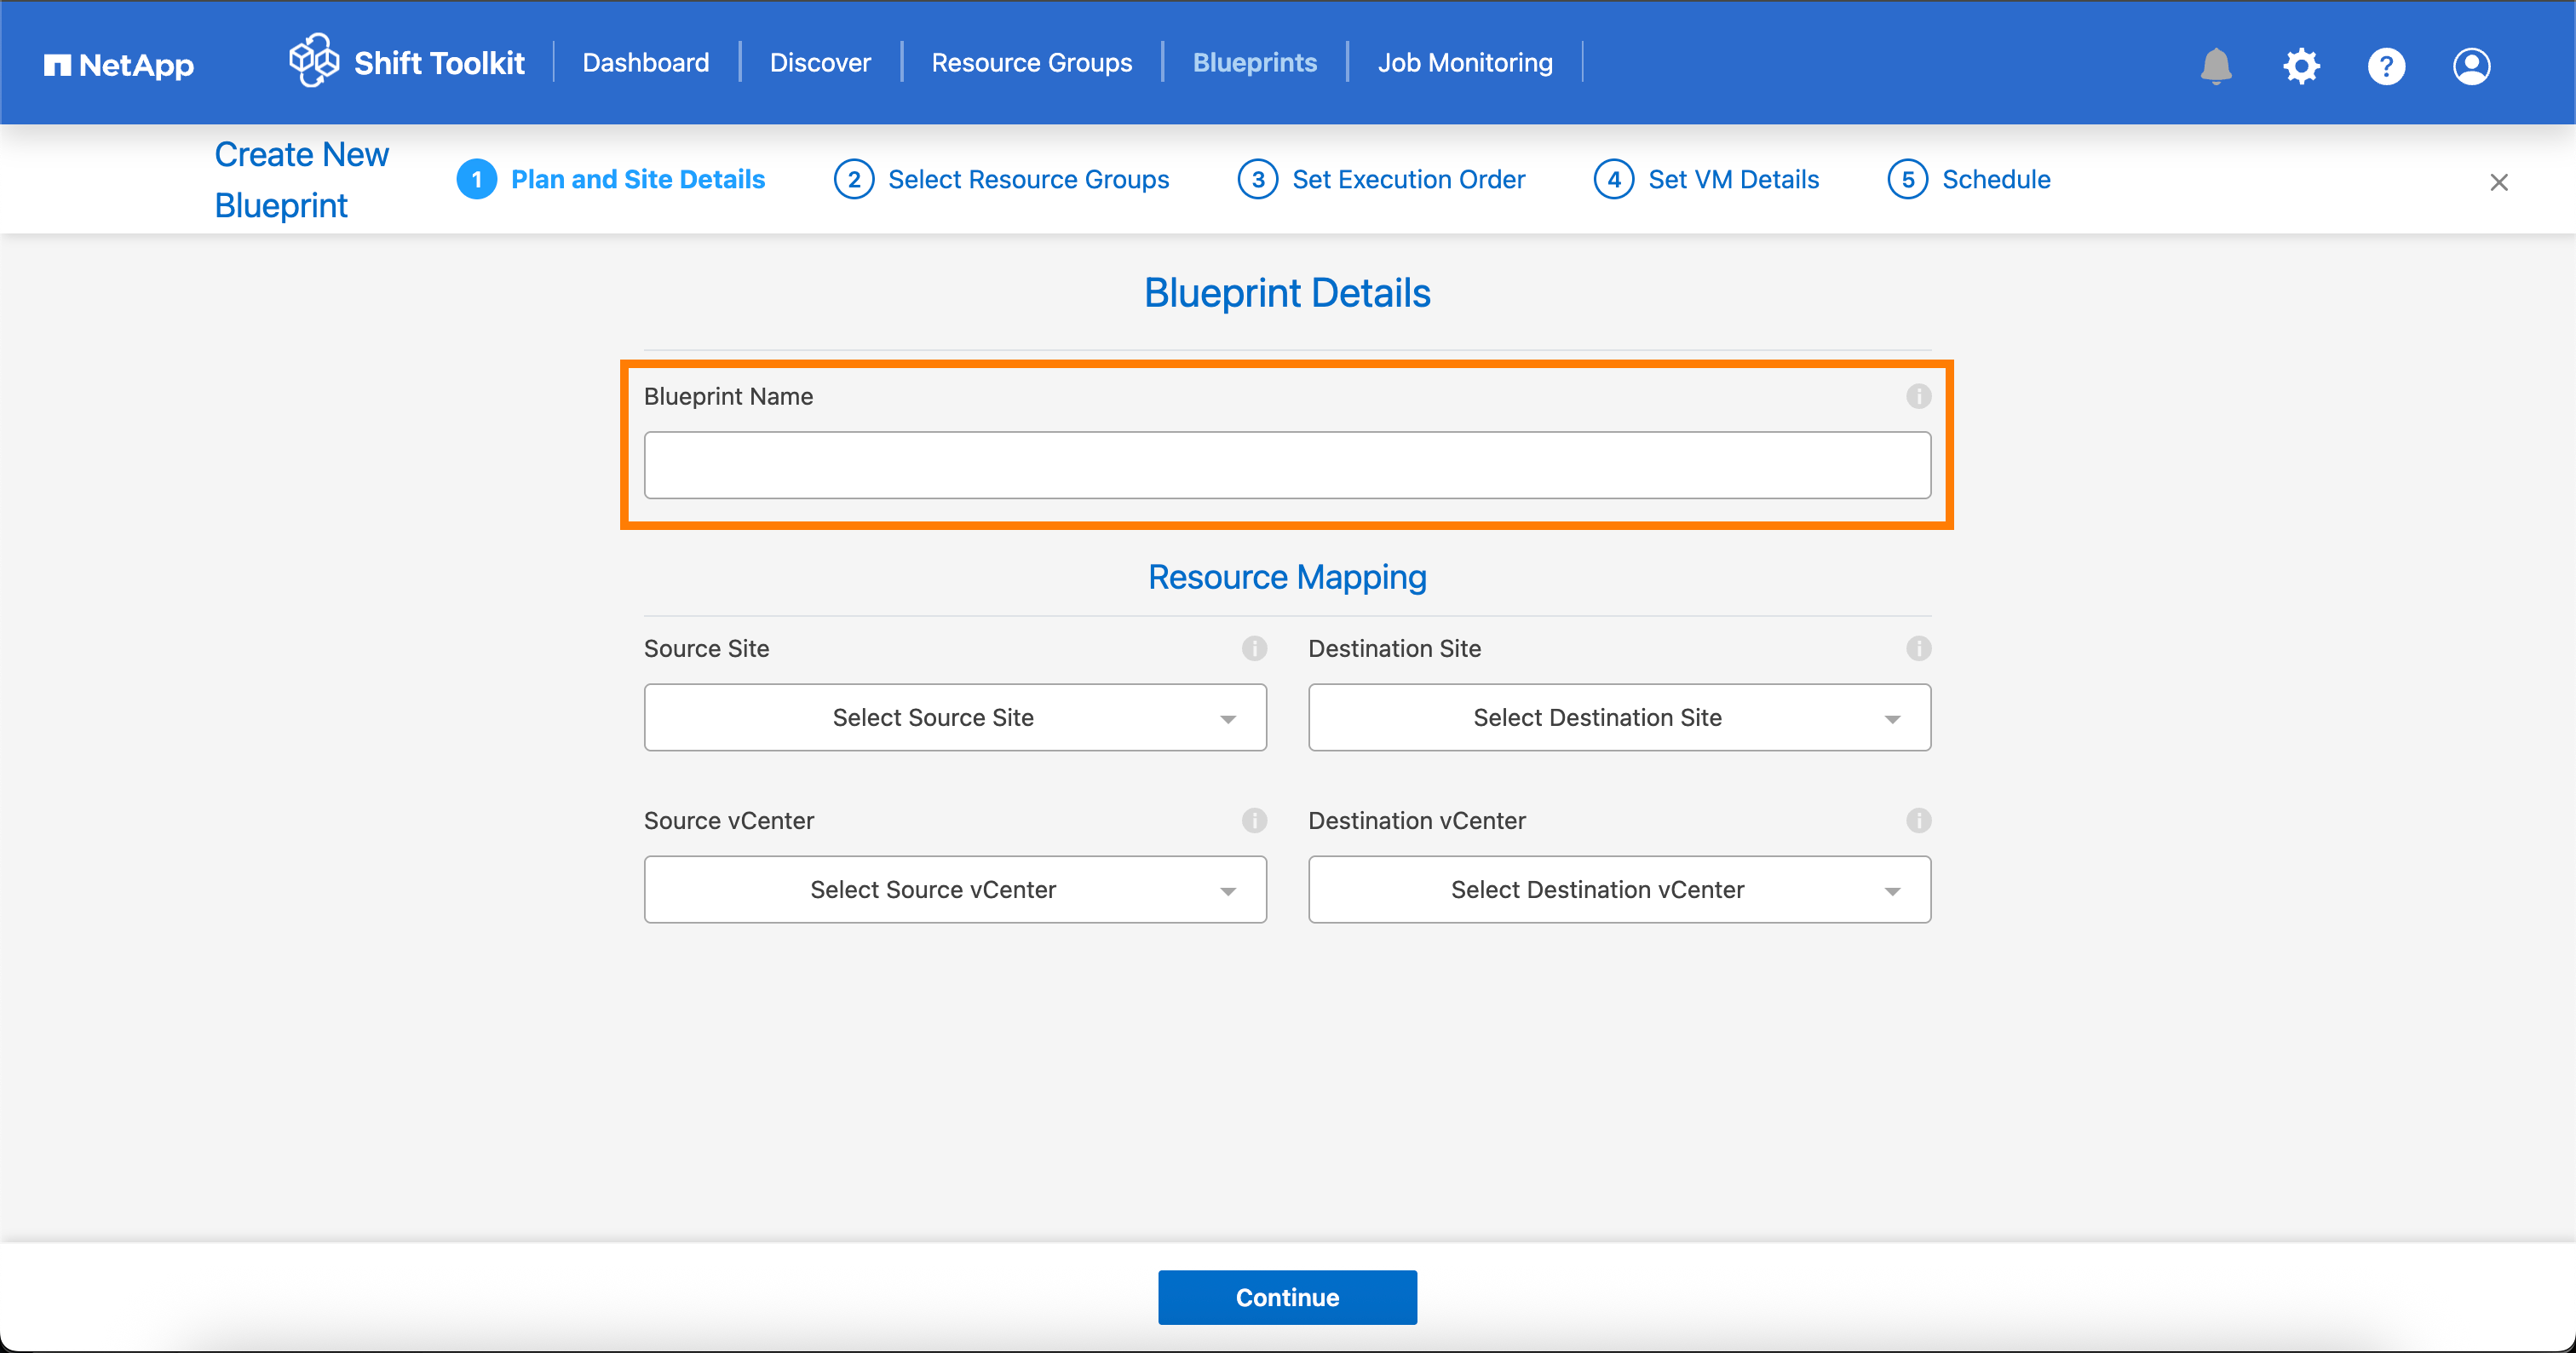
Task: Click the step 3 circle icon
Action: pyautogui.click(x=1258, y=179)
